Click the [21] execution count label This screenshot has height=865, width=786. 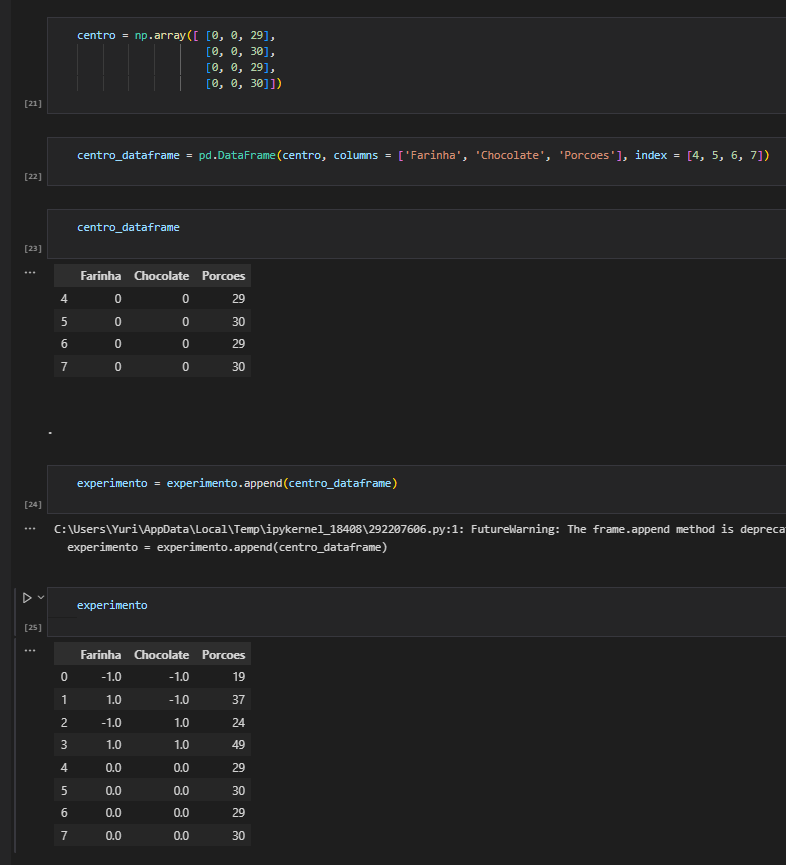point(32,102)
